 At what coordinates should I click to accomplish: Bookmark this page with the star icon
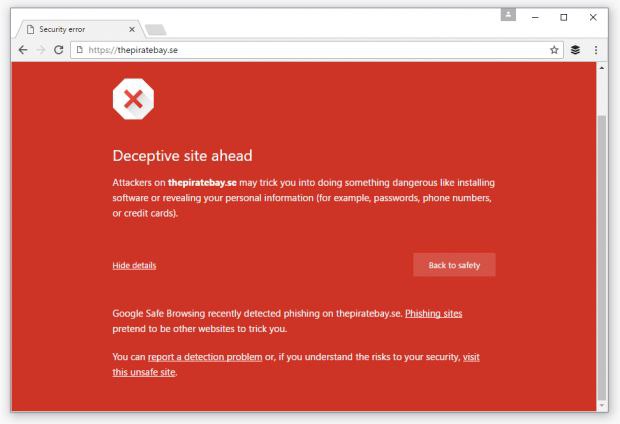[554, 50]
